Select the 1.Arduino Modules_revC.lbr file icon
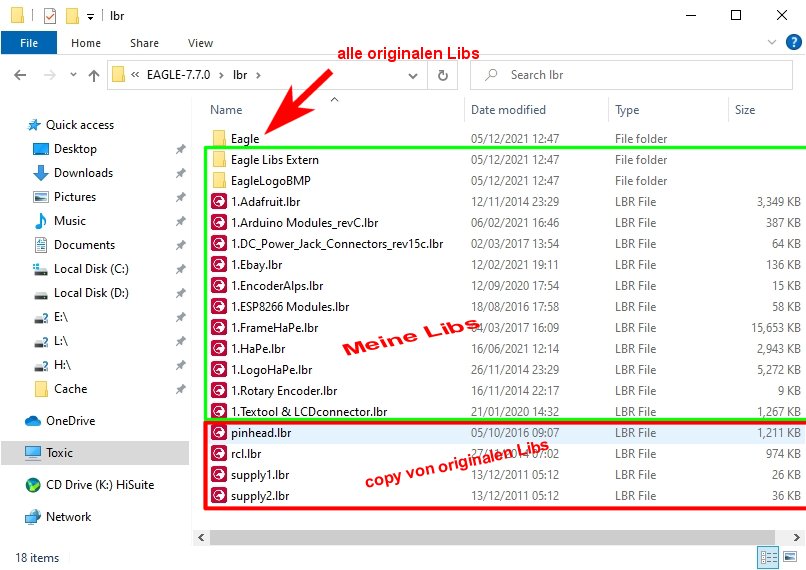806x570 pixels. coord(219,223)
